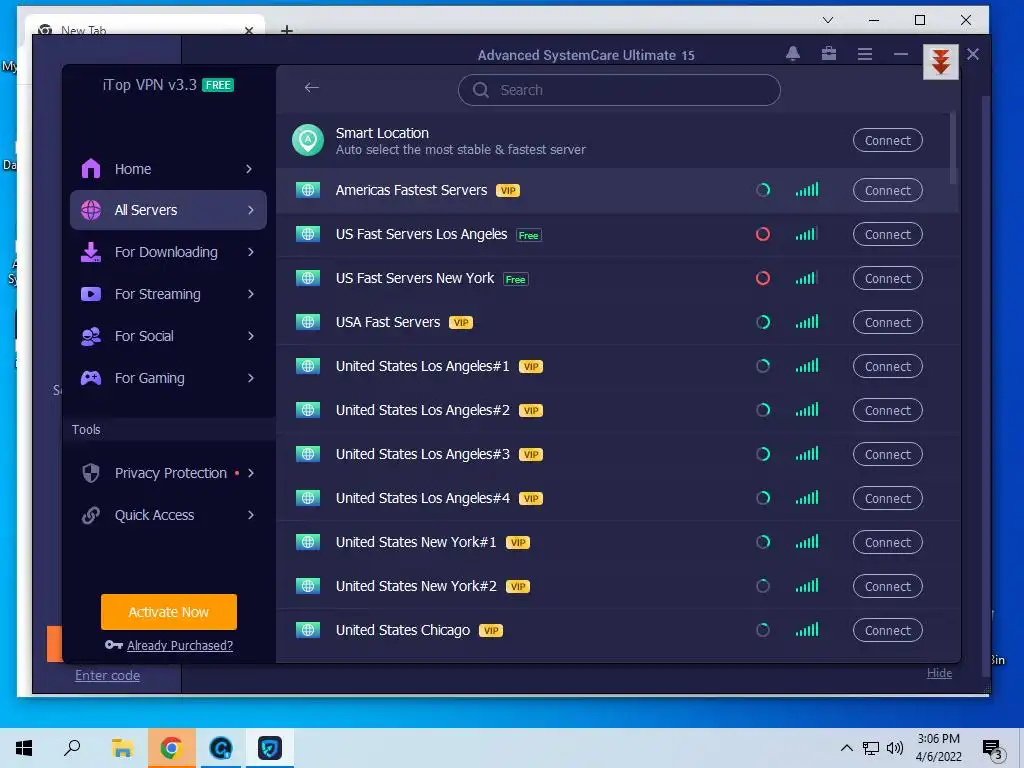This screenshot has width=1024, height=768.
Task: Connect to United States New York#2
Action: [888, 586]
